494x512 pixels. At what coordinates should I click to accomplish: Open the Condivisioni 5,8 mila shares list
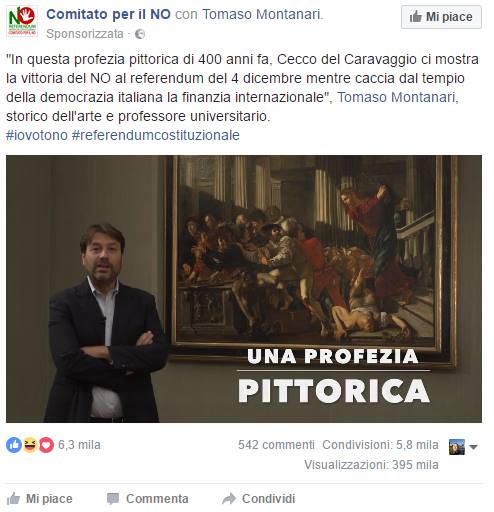(x=380, y=445)
